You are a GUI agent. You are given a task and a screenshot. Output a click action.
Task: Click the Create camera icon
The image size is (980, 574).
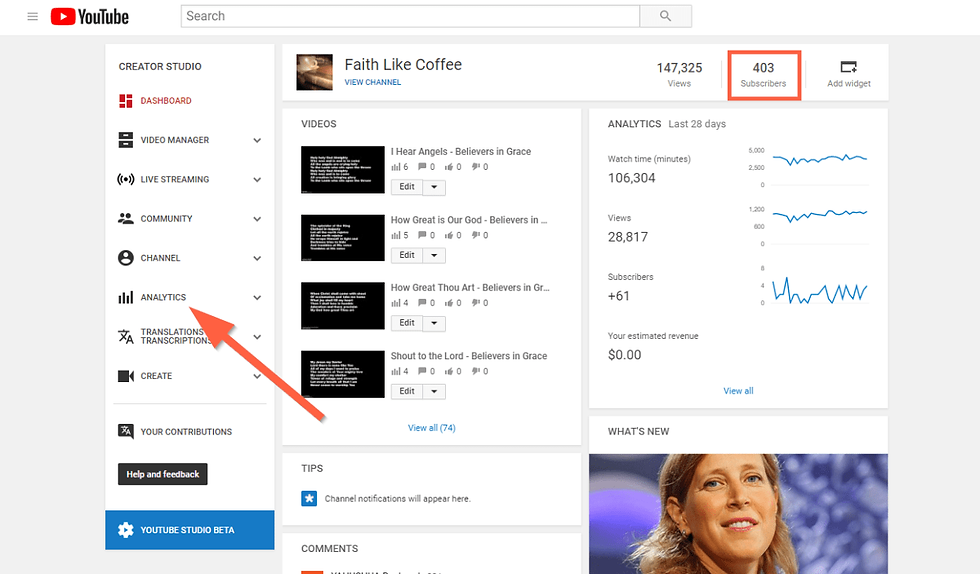point(126,376)
